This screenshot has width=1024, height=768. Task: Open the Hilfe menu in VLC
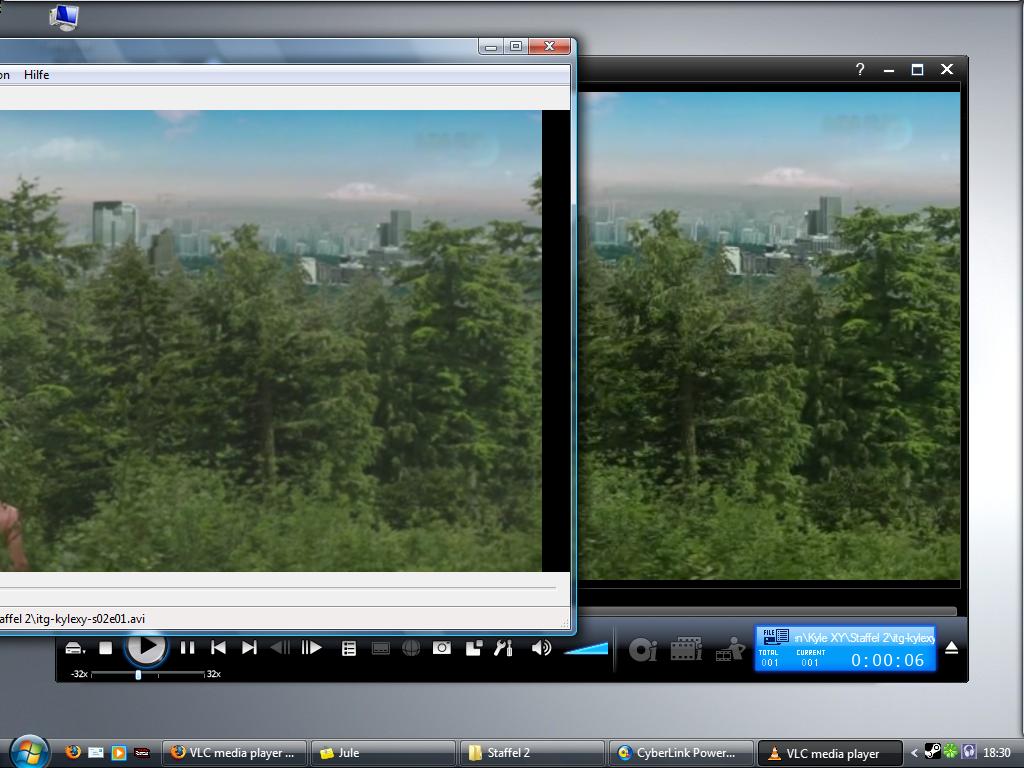pos(37,74)
